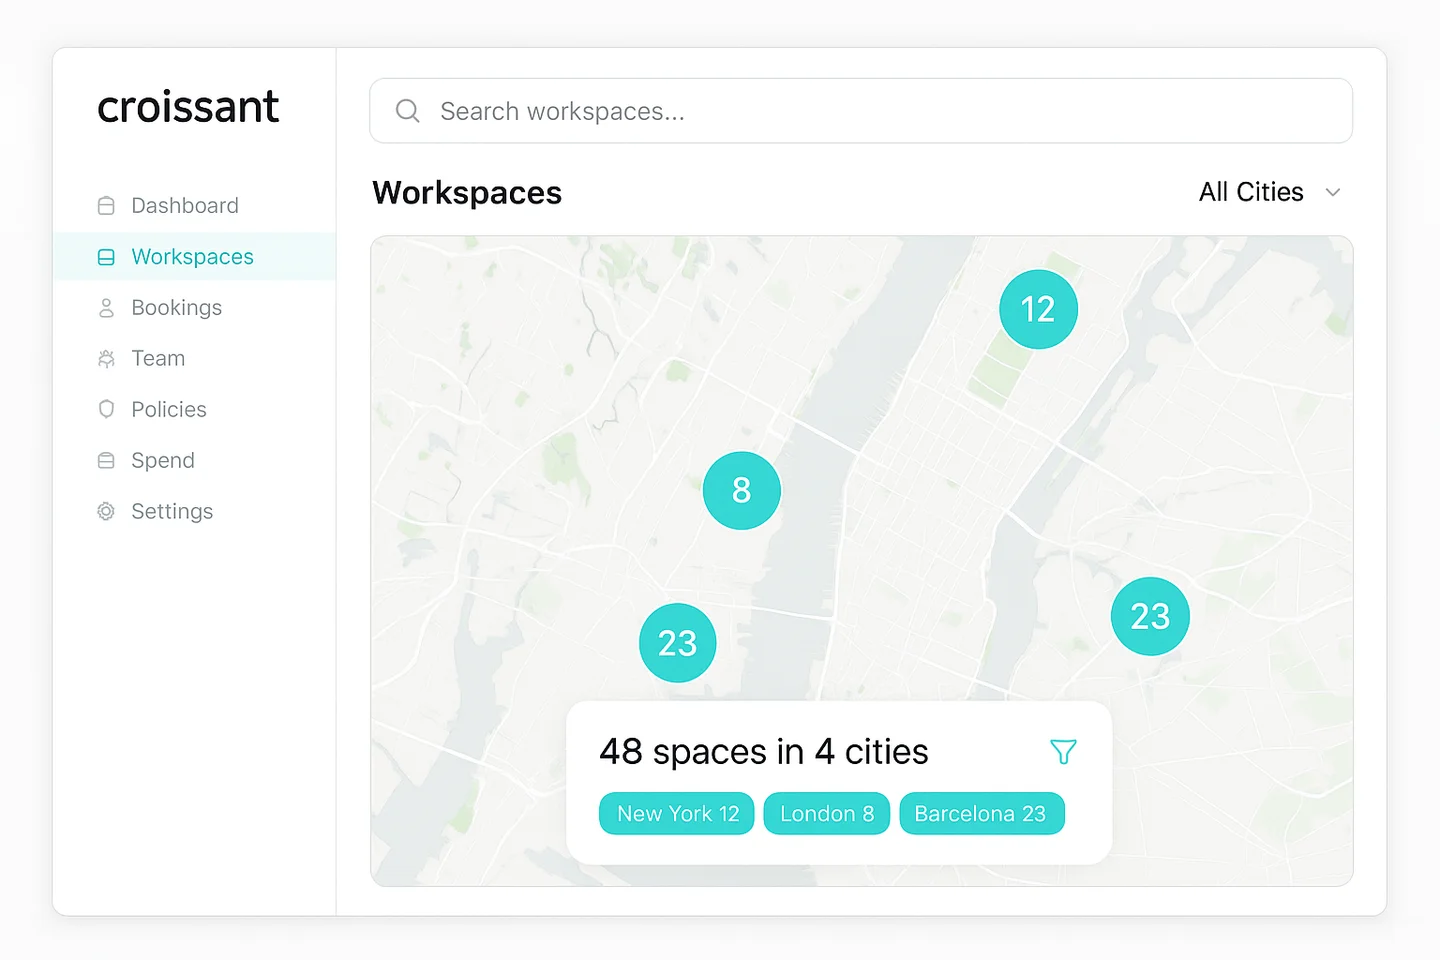This screenshot has height=960, width=1440.
Task: Click the '48 spaces in 4 cities' text
Action: 764,752
